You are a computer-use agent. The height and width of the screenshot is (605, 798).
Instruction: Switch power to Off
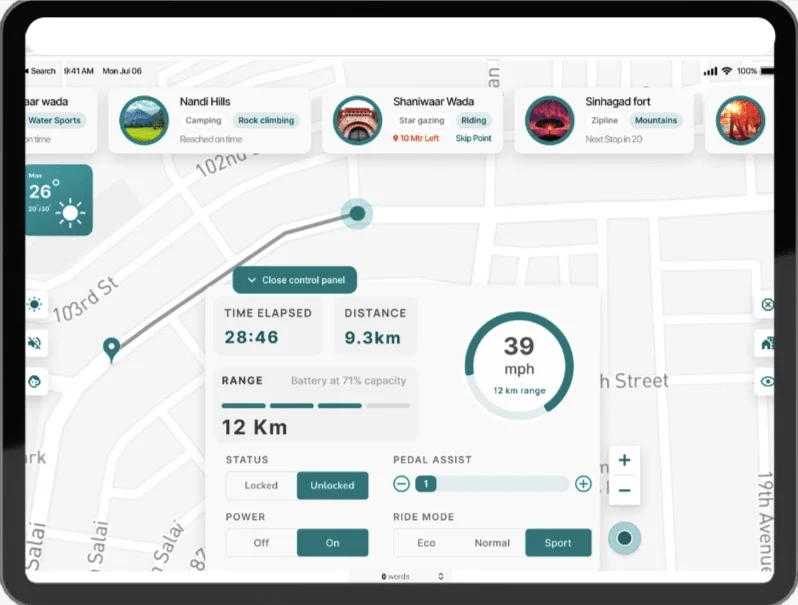261,543
